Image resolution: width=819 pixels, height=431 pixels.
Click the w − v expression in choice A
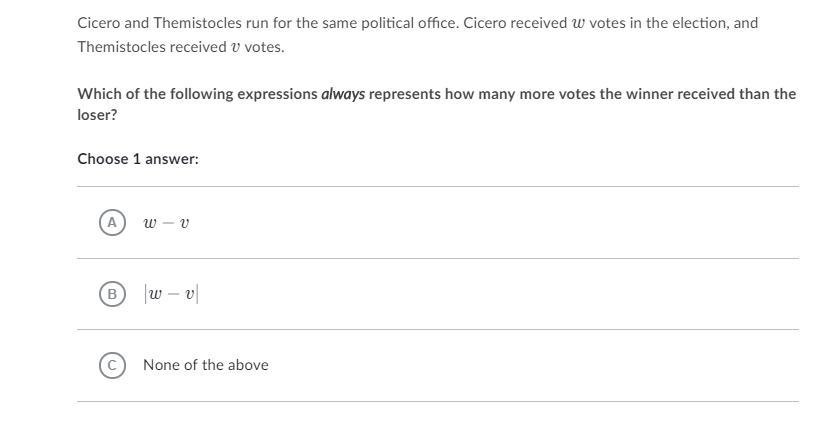(x=166, y=223)
